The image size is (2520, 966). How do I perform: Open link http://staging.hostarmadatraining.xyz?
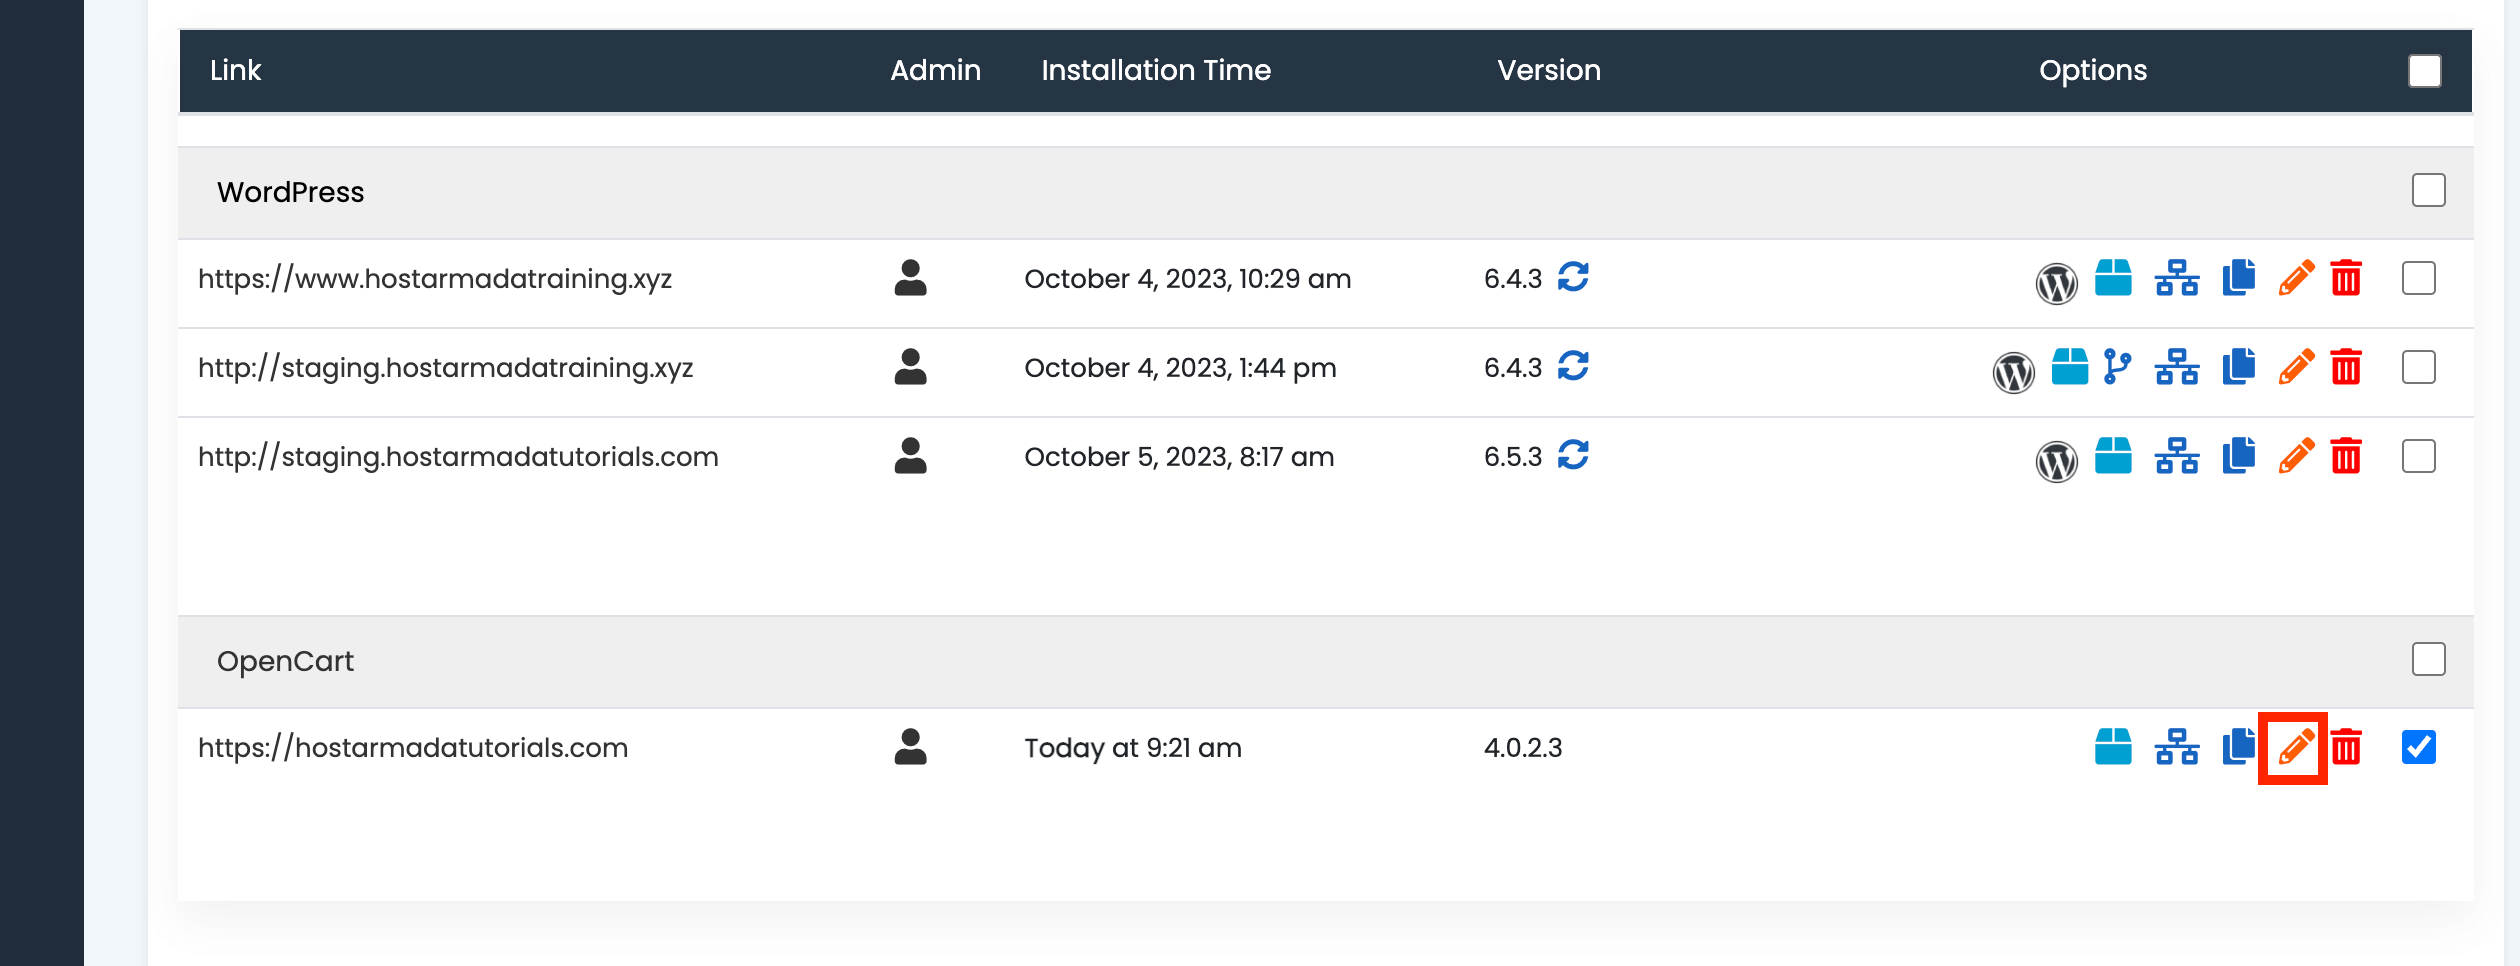446,368
